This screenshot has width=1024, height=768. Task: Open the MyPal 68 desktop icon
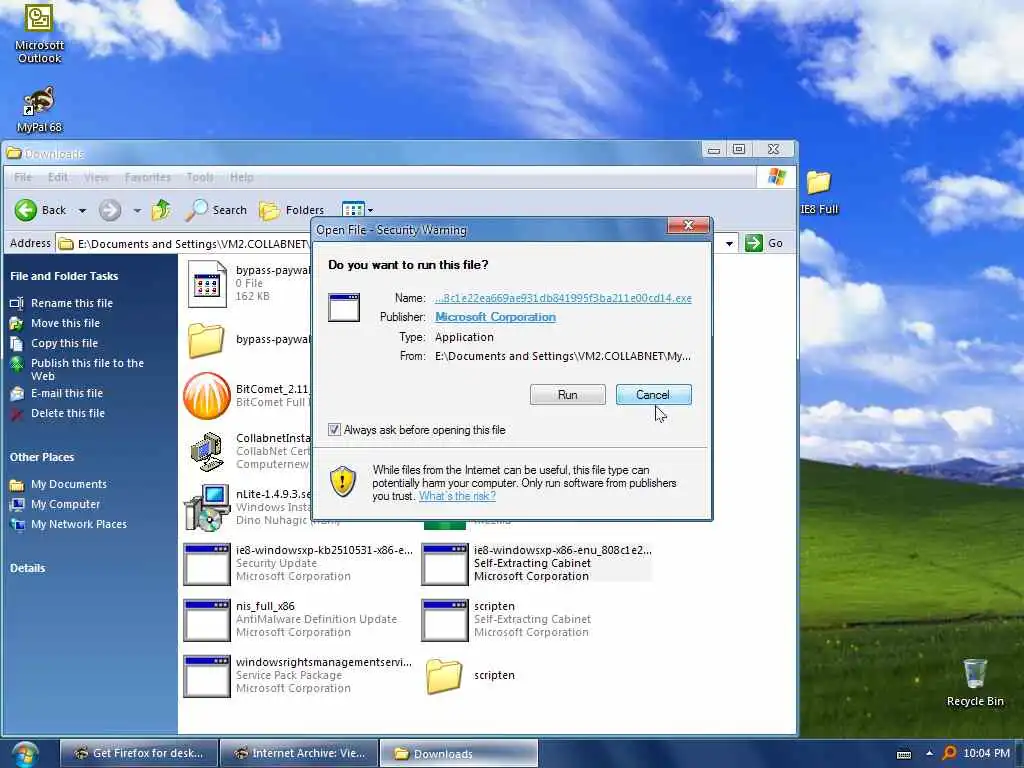point(39,108)
